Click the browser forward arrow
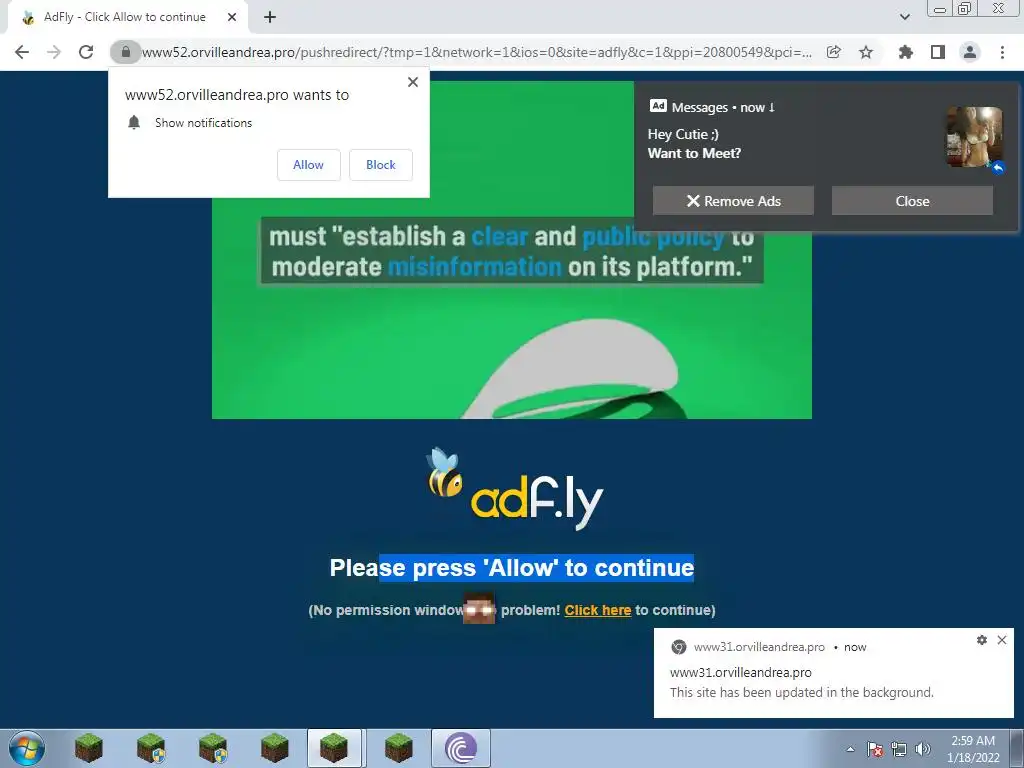Image resolution: width=1024 pixels, height=768 pixels. (54, 52)
